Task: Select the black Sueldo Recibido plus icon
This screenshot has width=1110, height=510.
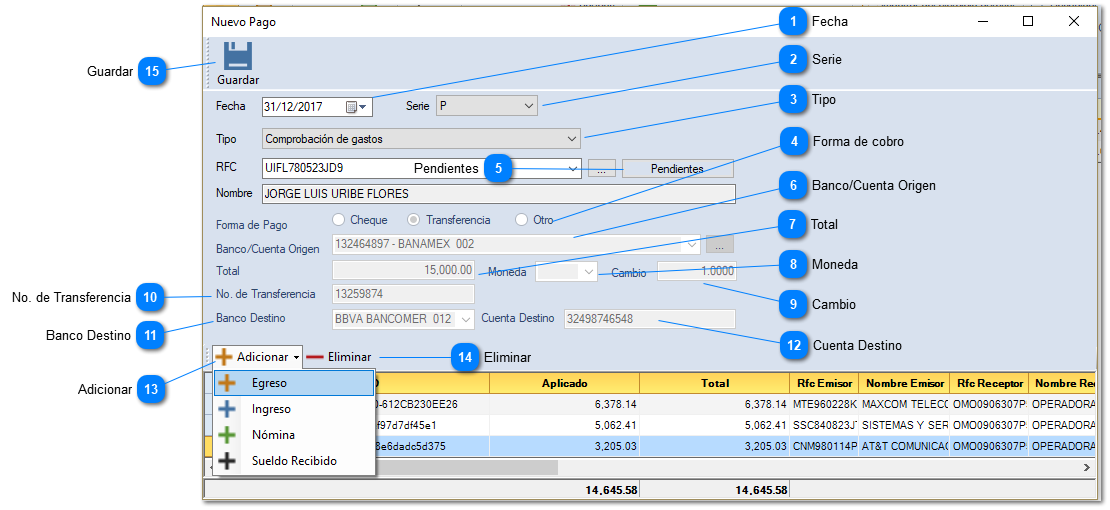Action: click(x=228, y=461)
